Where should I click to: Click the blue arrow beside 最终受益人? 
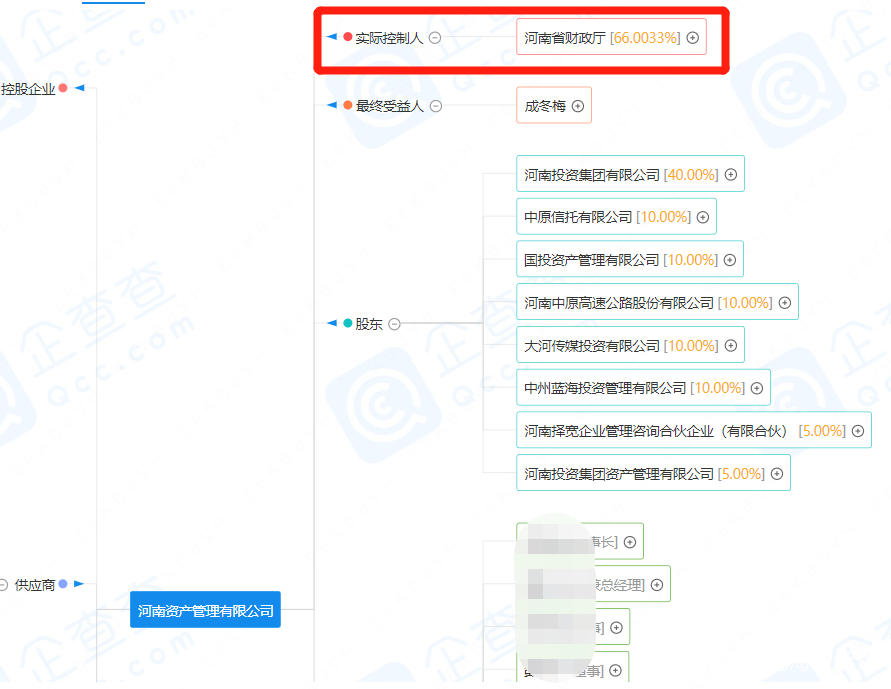[x=332, y=105]
